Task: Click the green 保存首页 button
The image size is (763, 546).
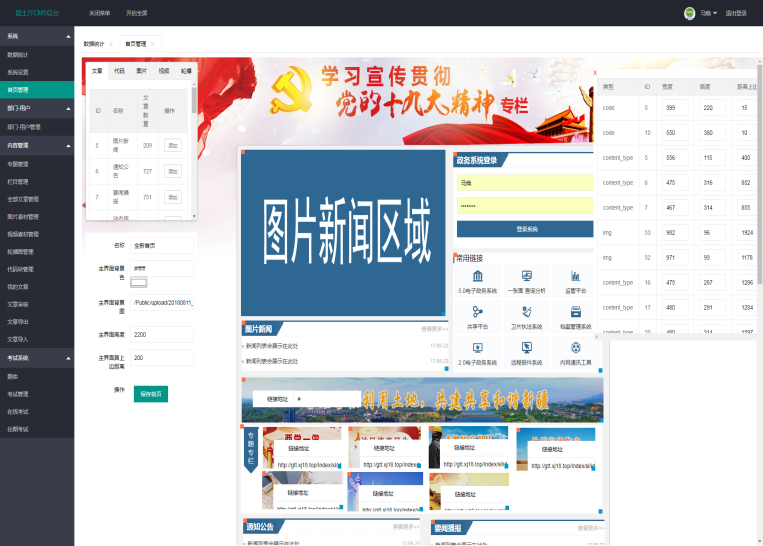Action: (x=151, y=394)
